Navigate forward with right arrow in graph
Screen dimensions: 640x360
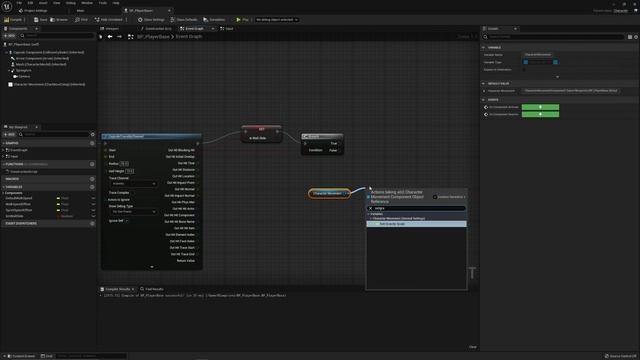point(119,37)
